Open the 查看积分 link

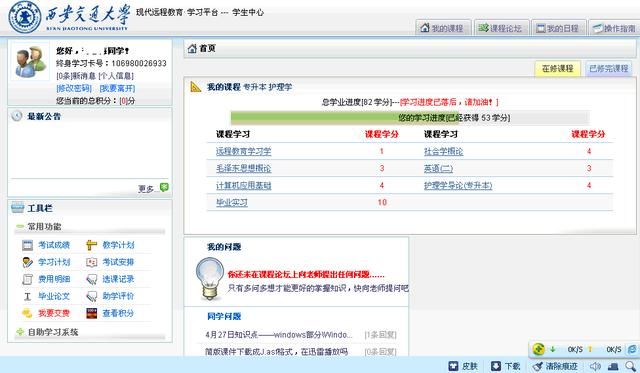(118, 313)
